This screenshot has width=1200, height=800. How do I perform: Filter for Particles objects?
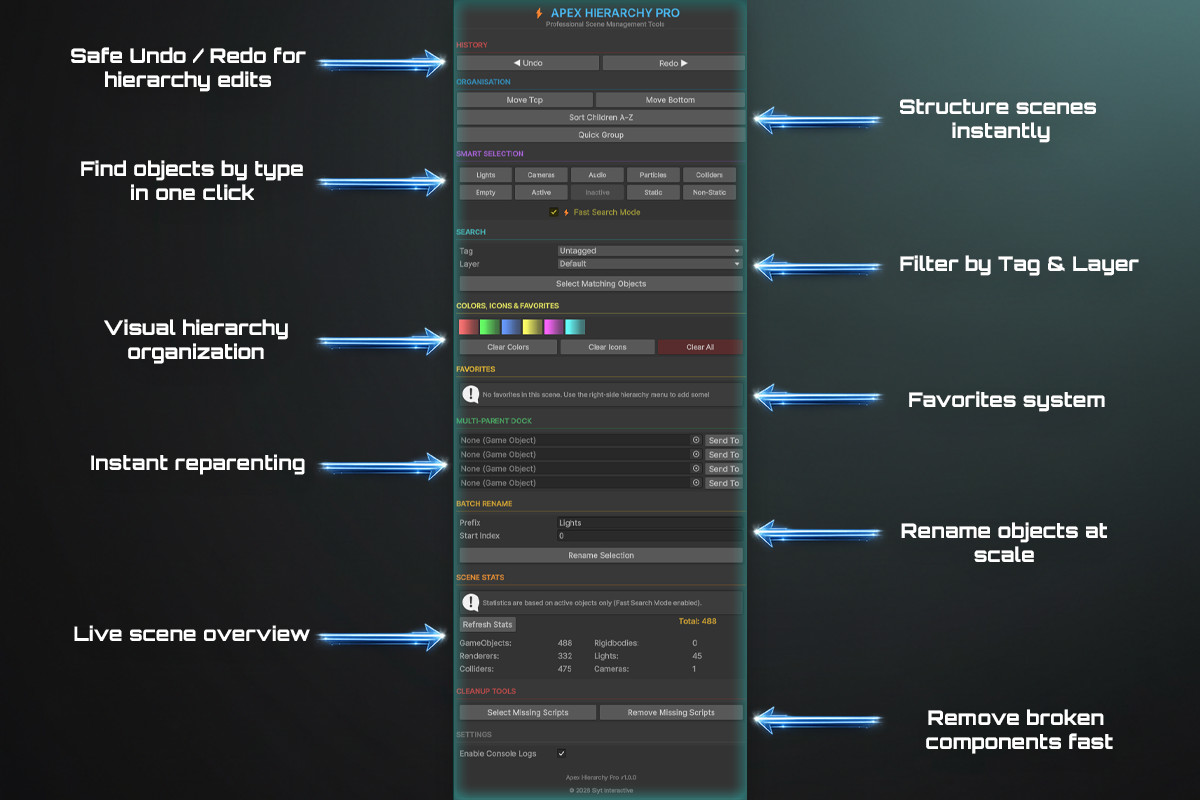pos(653,174)
